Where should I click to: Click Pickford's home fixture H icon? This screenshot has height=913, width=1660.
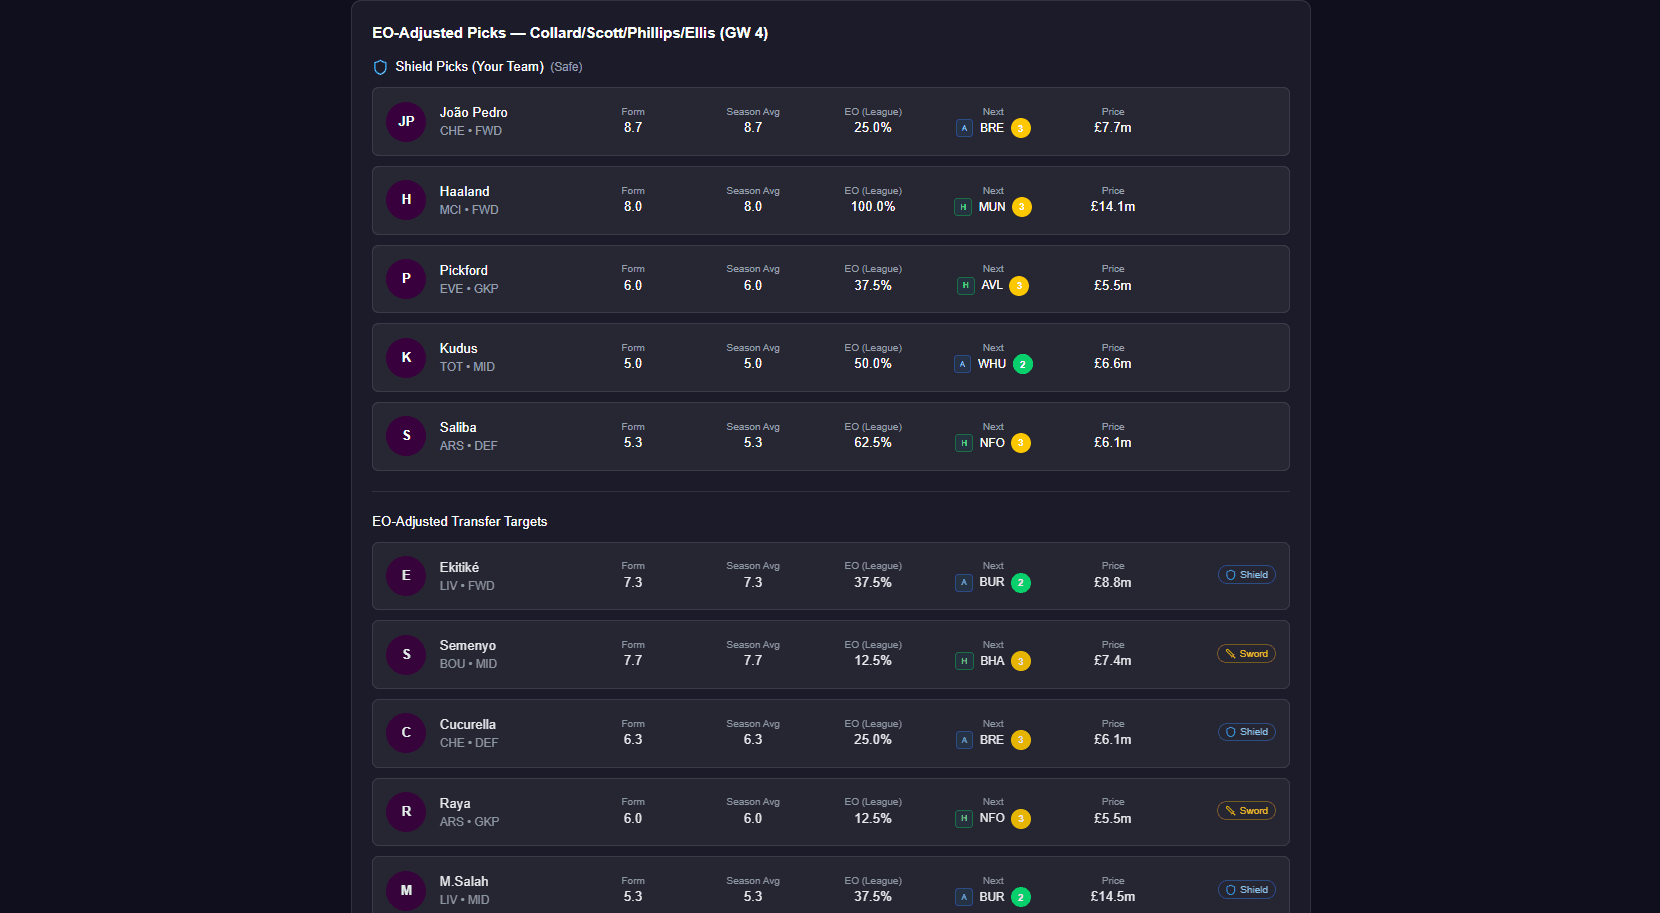965,286
